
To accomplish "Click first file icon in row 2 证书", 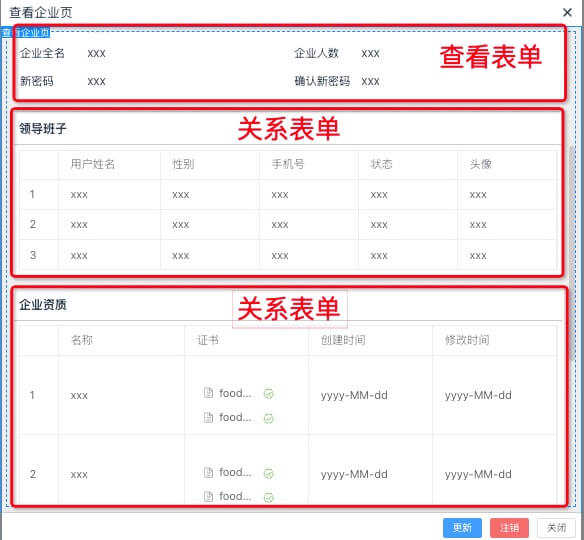I will click(209, 473).
